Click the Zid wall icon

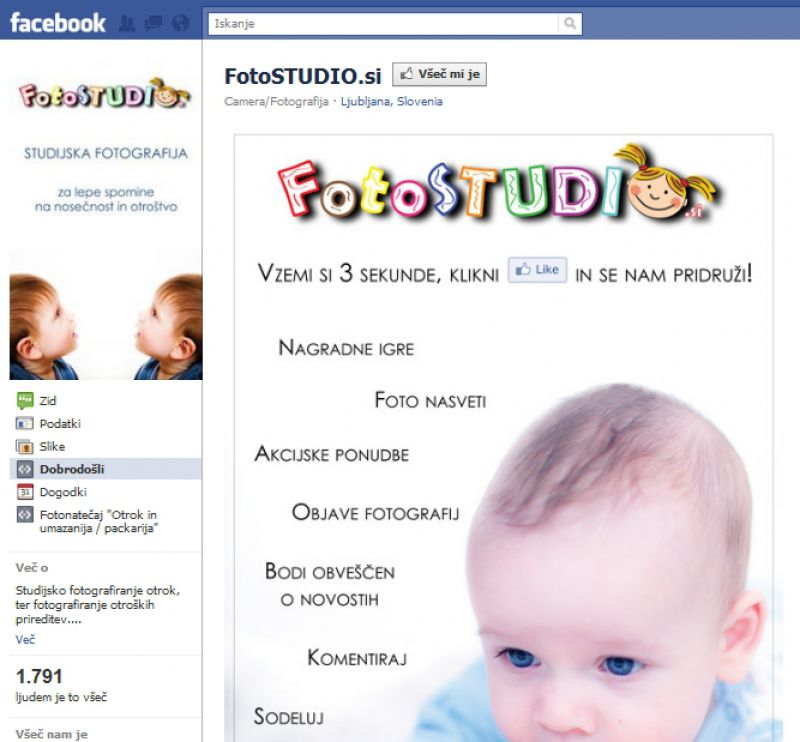coord(25,401)
